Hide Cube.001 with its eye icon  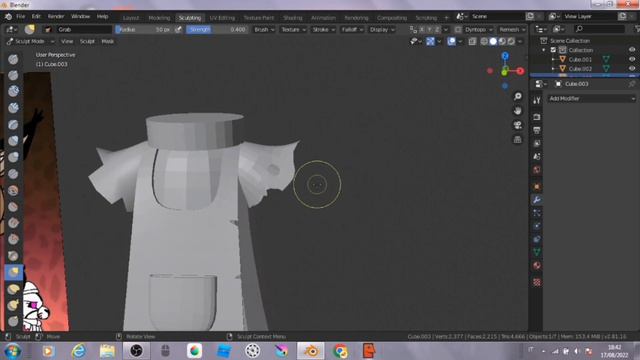(632, 59)
